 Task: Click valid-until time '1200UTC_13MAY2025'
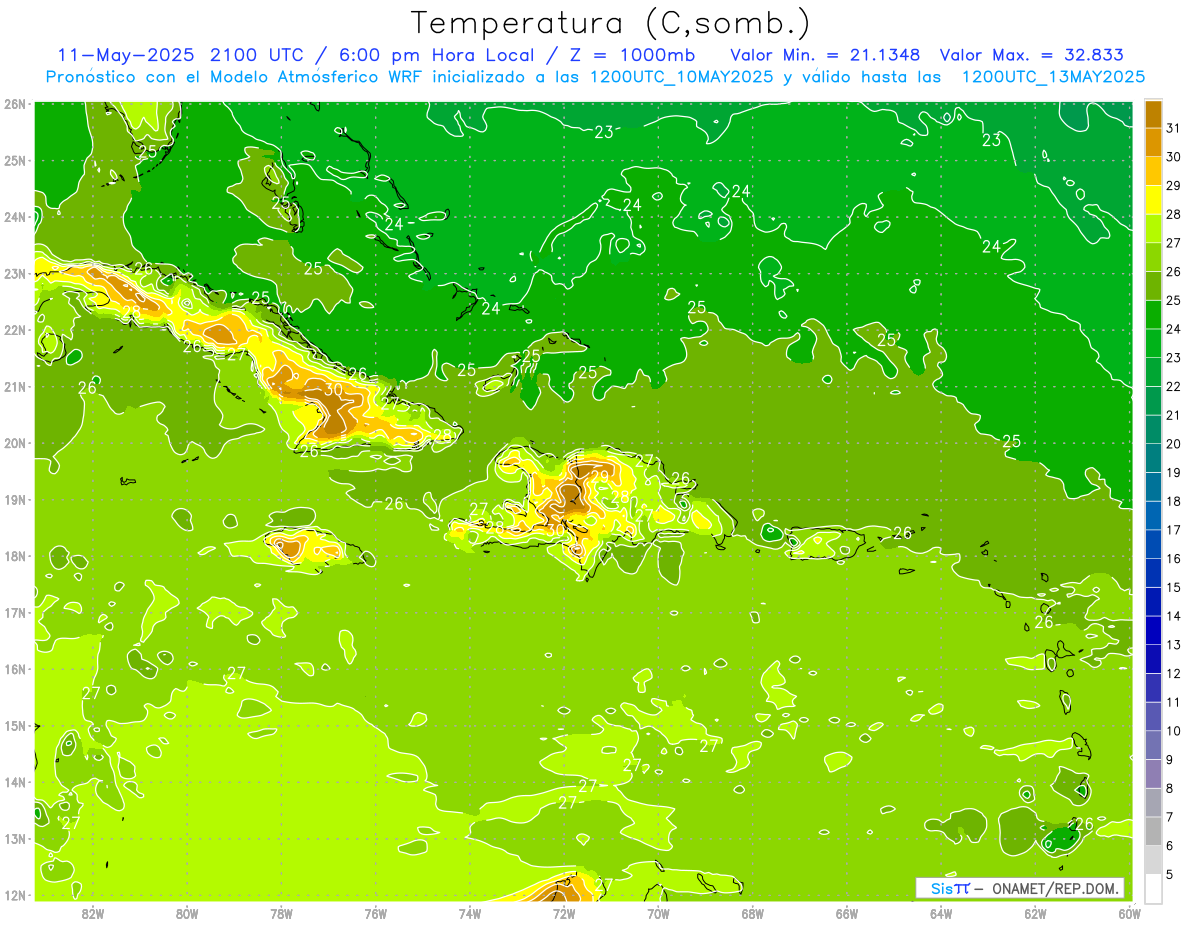(x=1053, y=77)
